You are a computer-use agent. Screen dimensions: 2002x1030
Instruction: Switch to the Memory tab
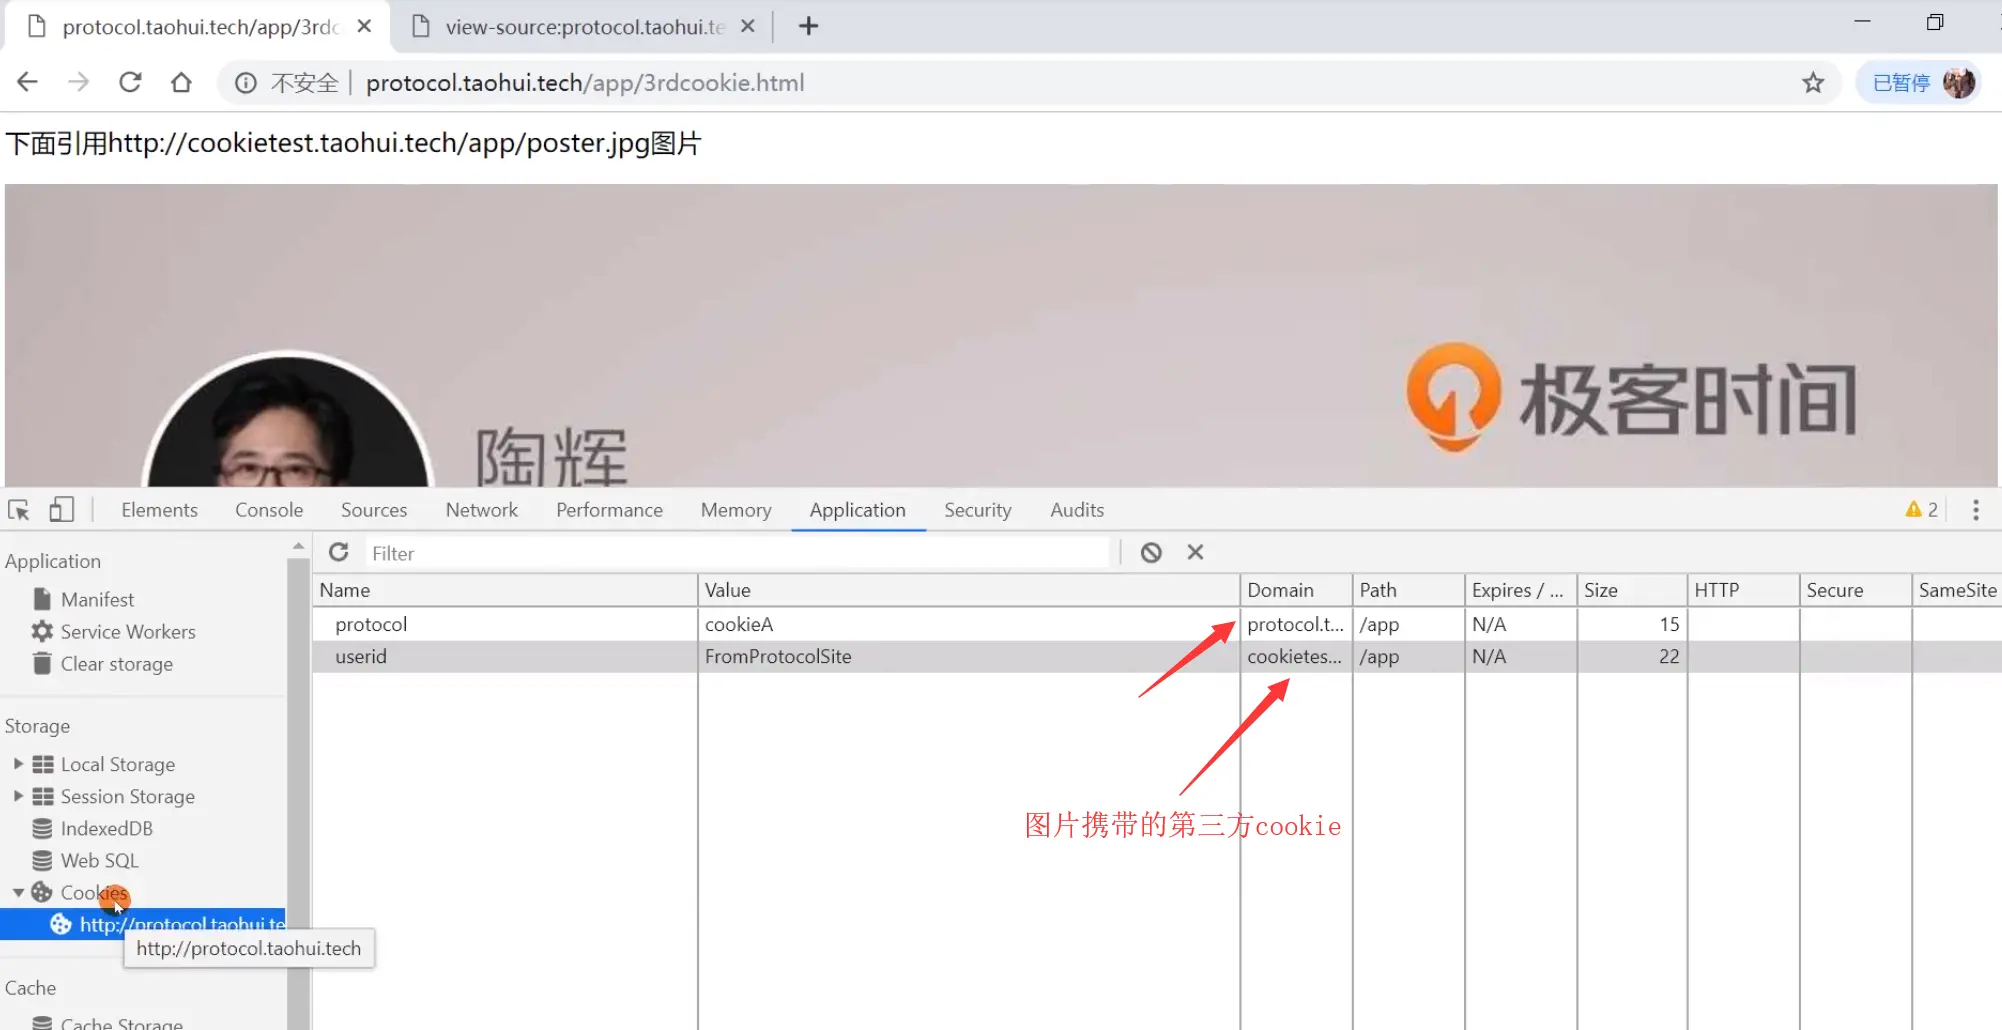point(736,510)
